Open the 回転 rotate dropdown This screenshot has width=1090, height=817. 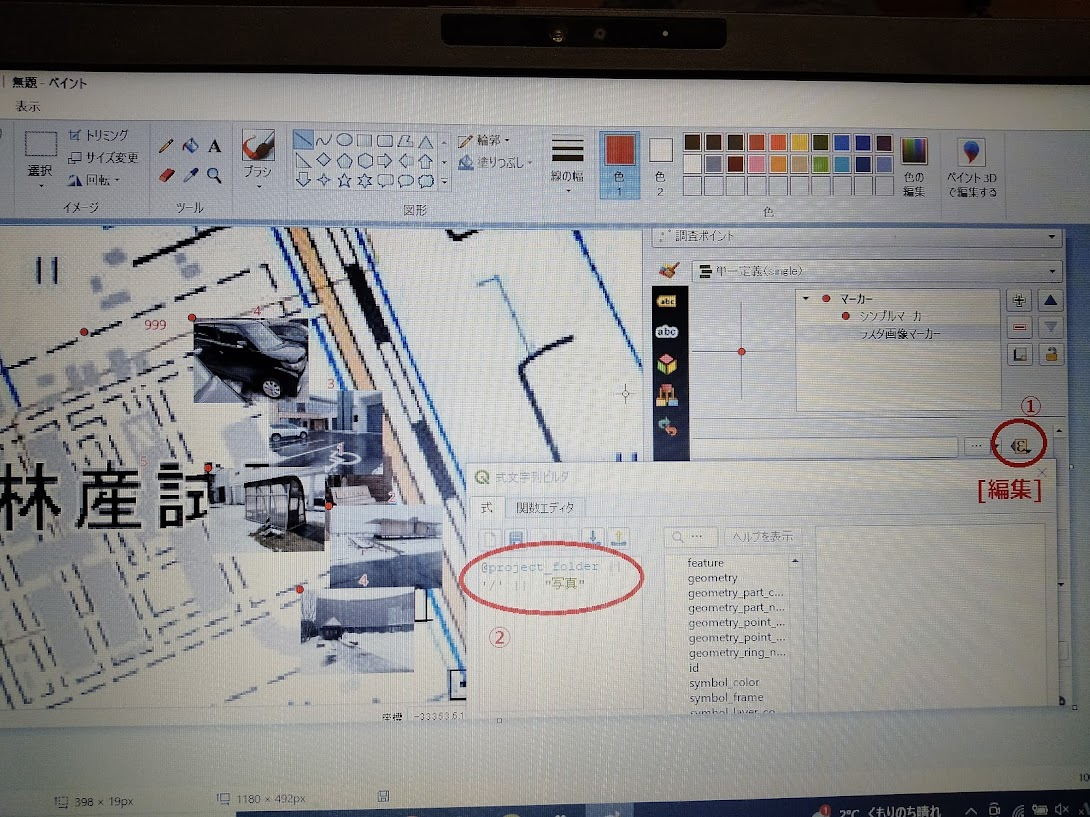pos(95,181)
